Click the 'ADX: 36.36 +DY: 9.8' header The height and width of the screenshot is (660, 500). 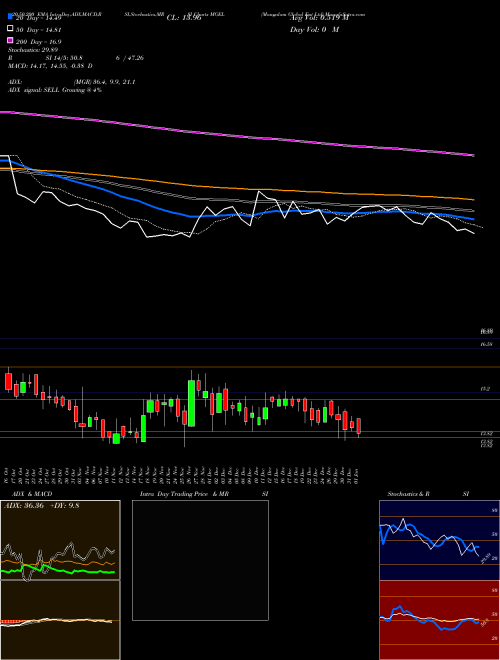coord(41,506)
